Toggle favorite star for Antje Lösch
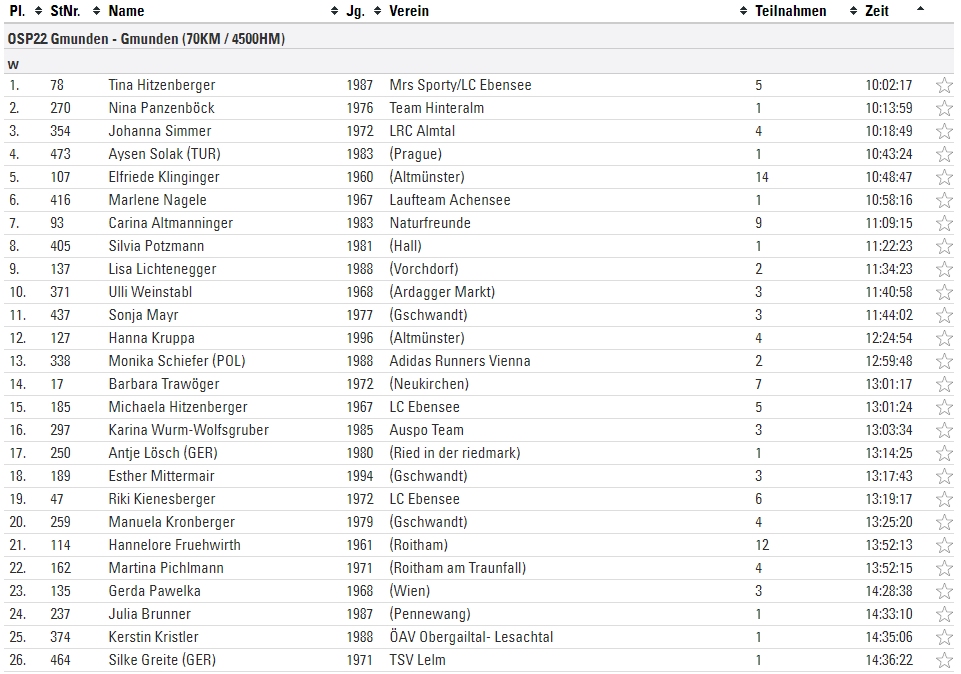961x674 pixels. point(944,453)
